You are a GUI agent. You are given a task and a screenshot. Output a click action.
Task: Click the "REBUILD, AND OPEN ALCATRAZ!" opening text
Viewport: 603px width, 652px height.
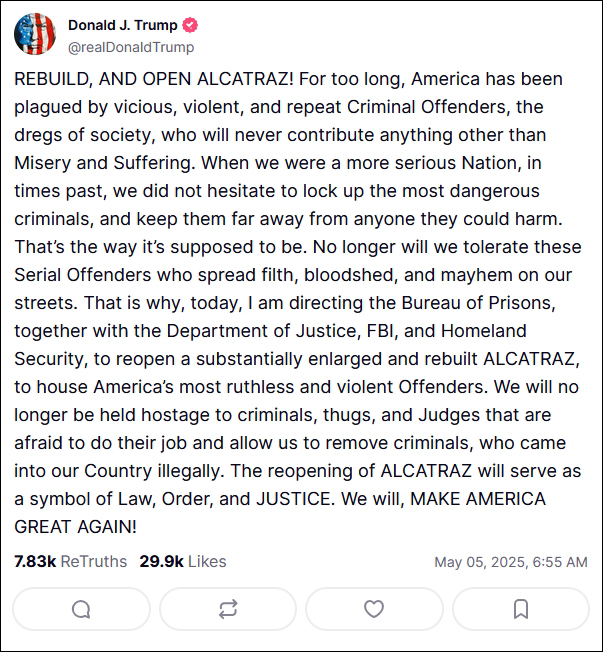(x=146, y=78)
